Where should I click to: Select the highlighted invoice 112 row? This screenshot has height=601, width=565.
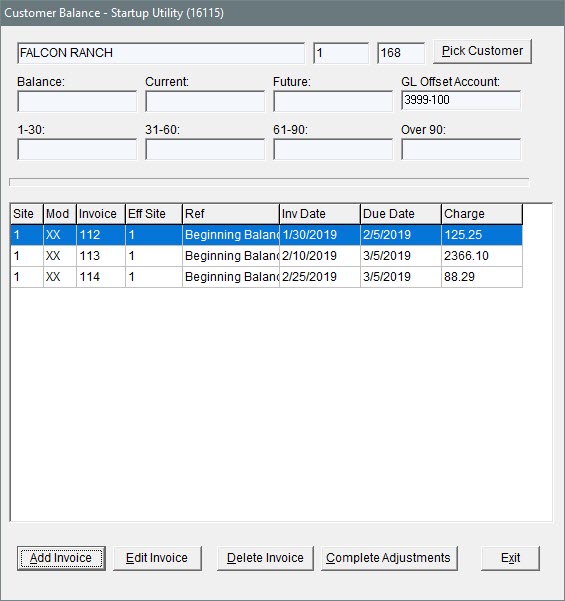266,235
